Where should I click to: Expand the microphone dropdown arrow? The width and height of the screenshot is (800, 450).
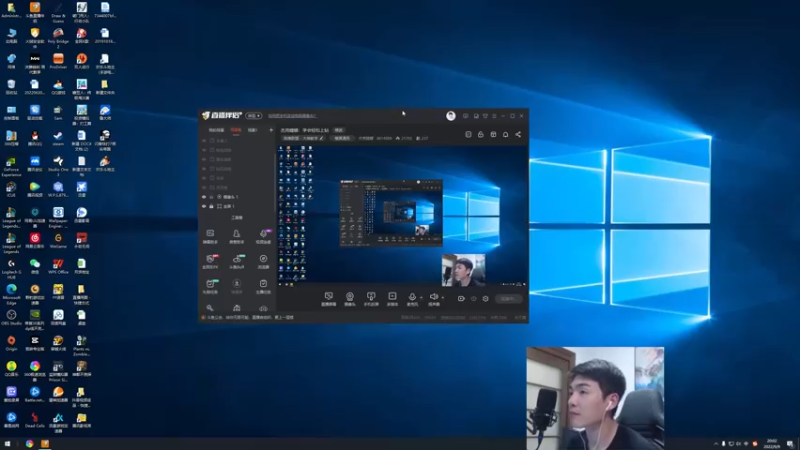[421, 297]
